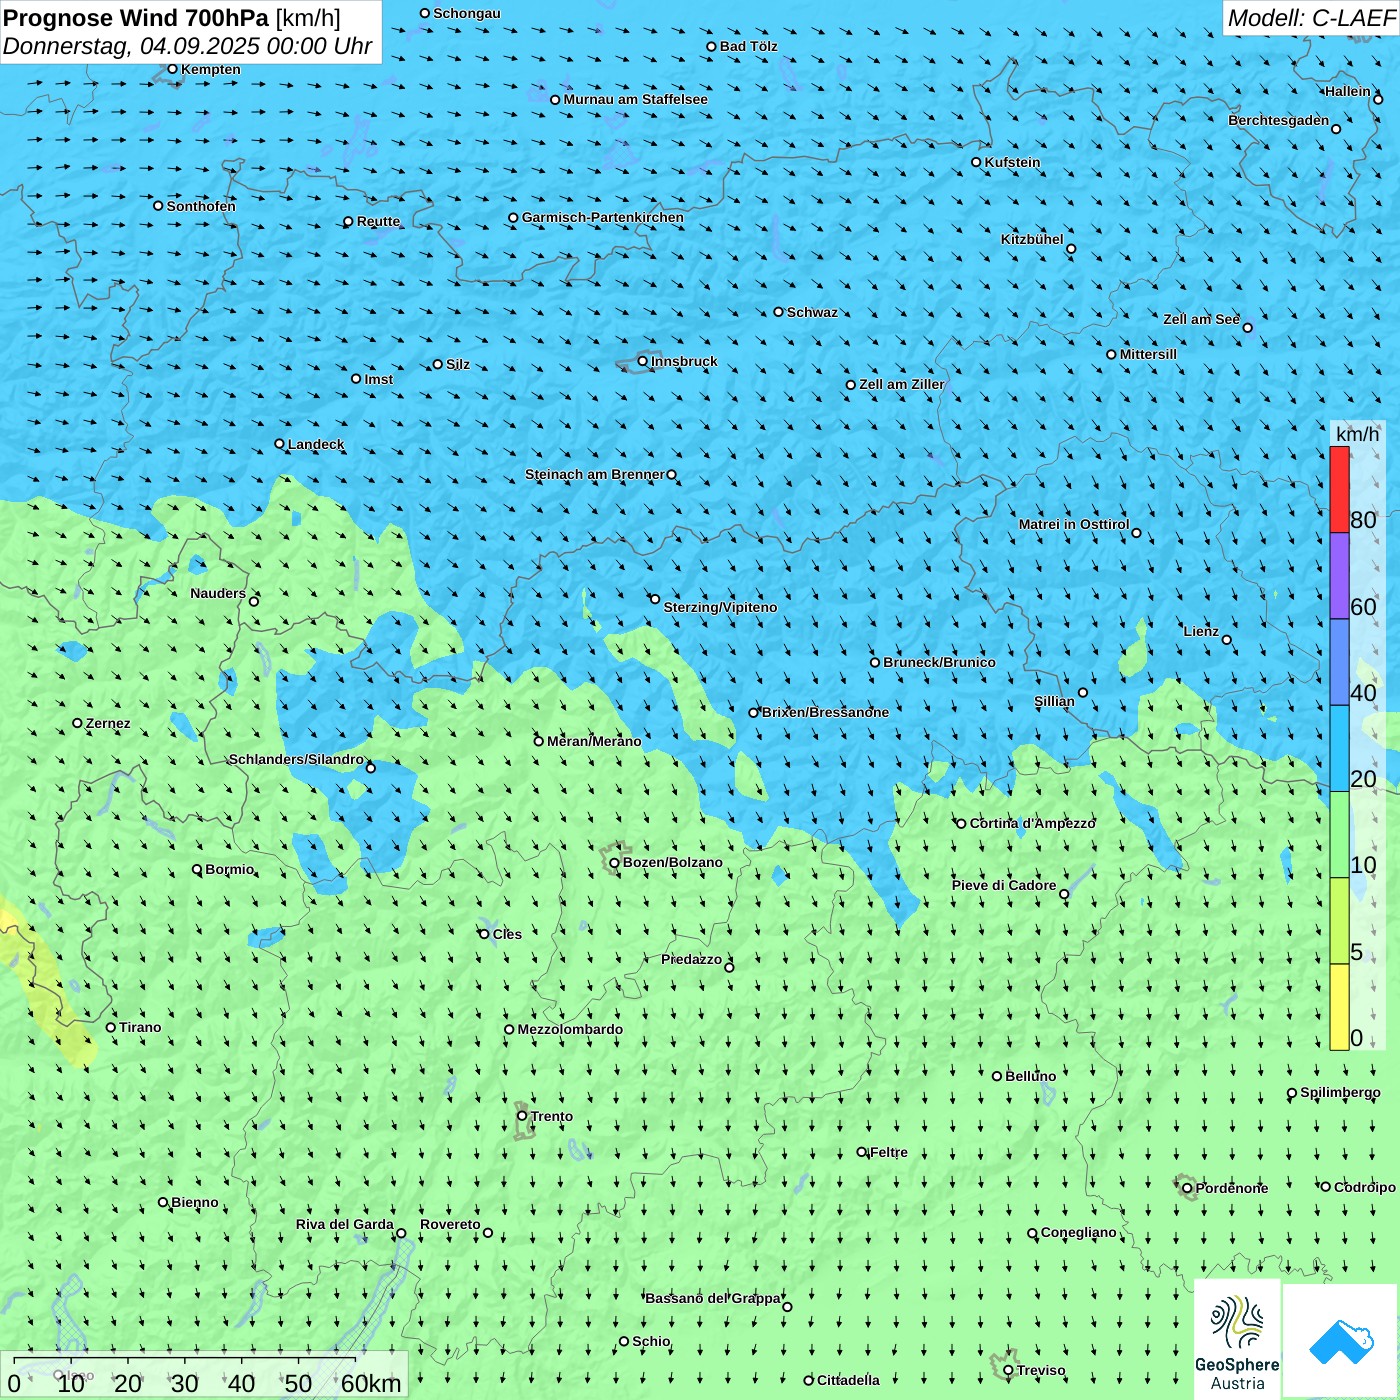This screenshot has width=1400, height=1400.
Task: Click the 'Predazzo' label
Action: [692, 959]
